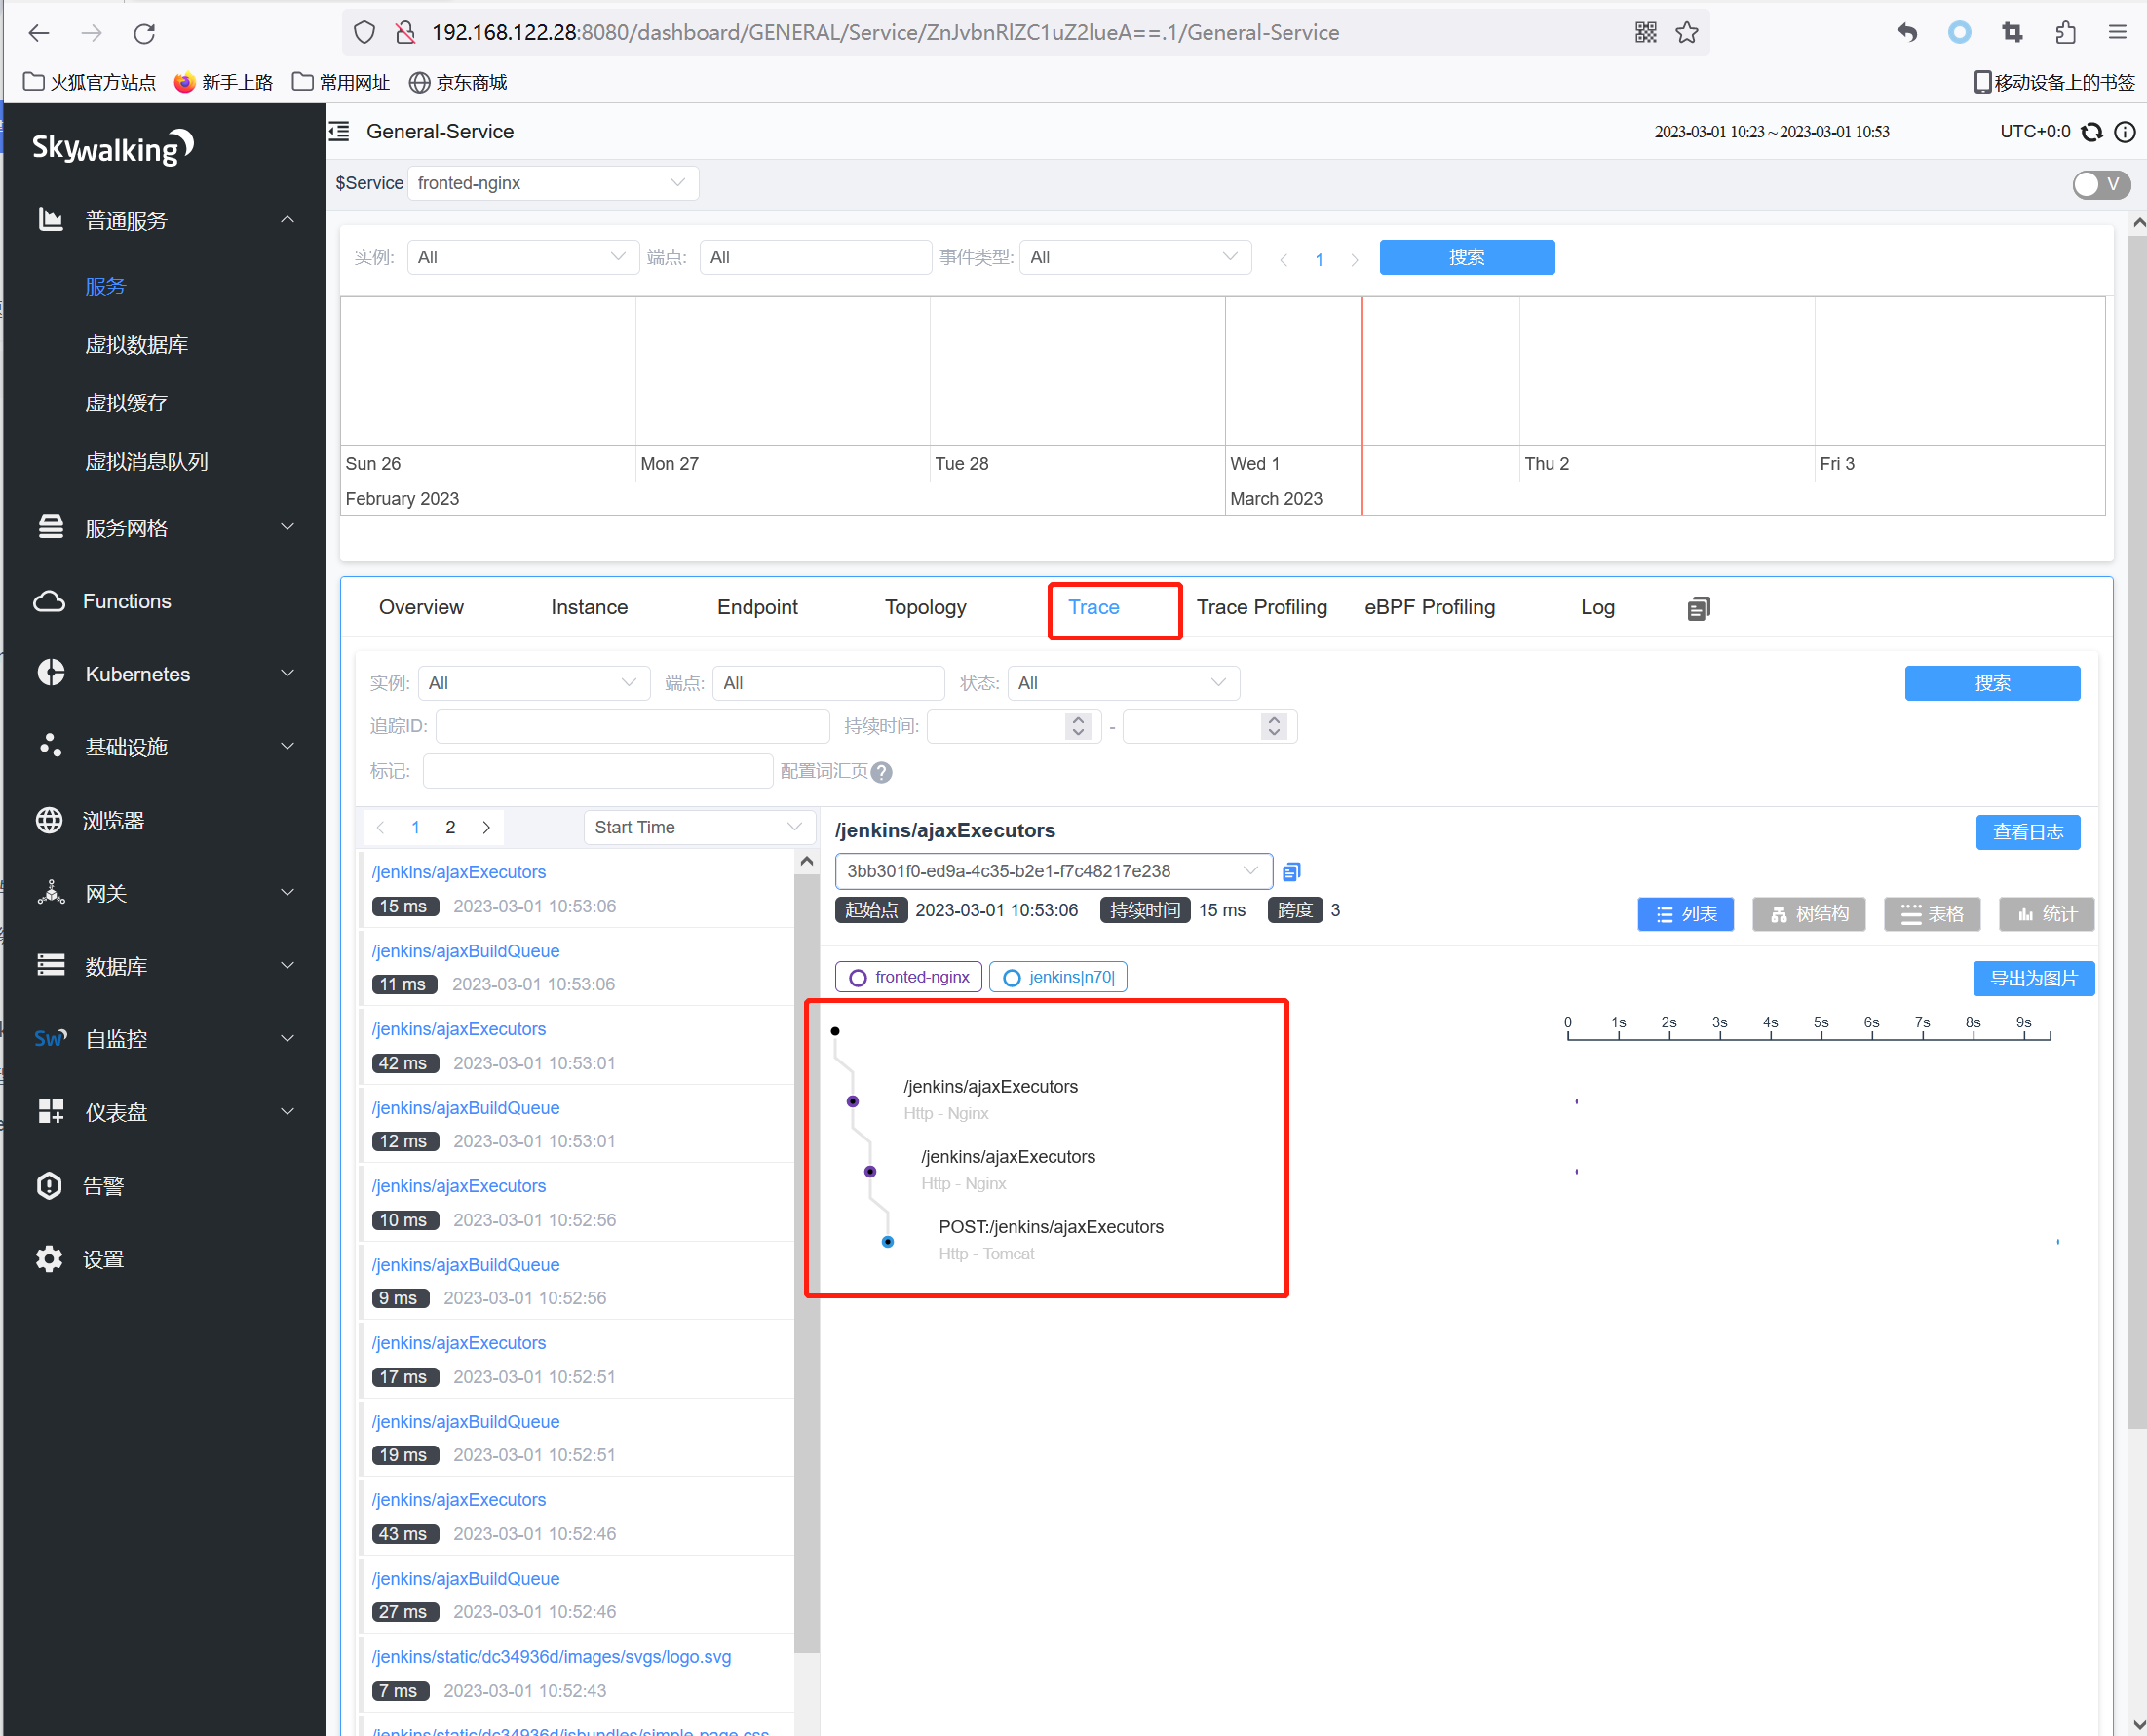The width and height of the screenshot is (2147, 1736).
Task: Toggle the fronted-nginx service legend
Action: point(909,977)
